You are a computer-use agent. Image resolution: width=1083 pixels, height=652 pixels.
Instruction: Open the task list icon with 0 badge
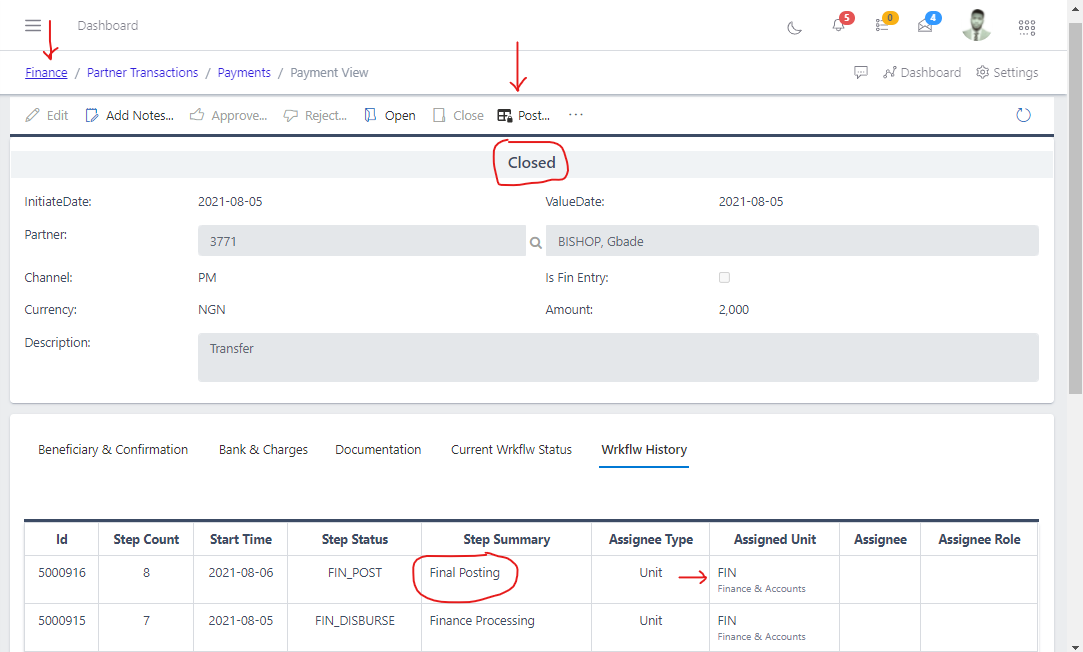point(882,26)
